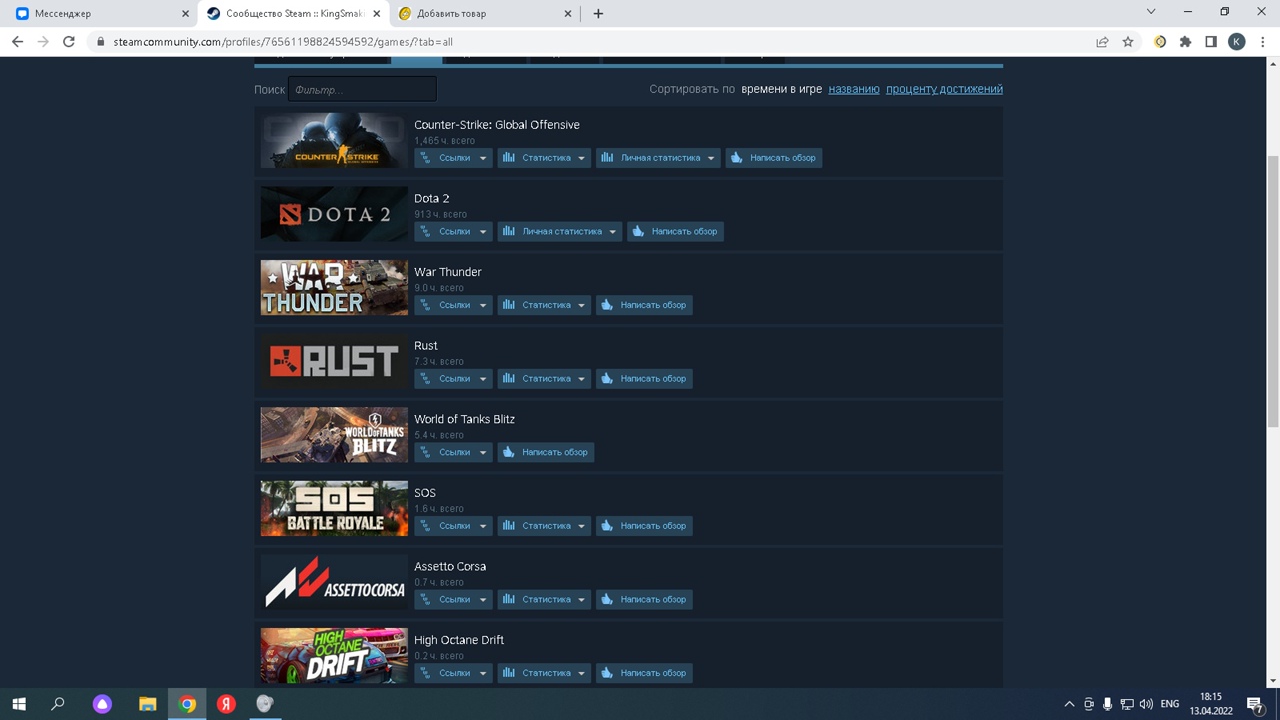Open Rust Ссылки dropdown

pos(453,378)
